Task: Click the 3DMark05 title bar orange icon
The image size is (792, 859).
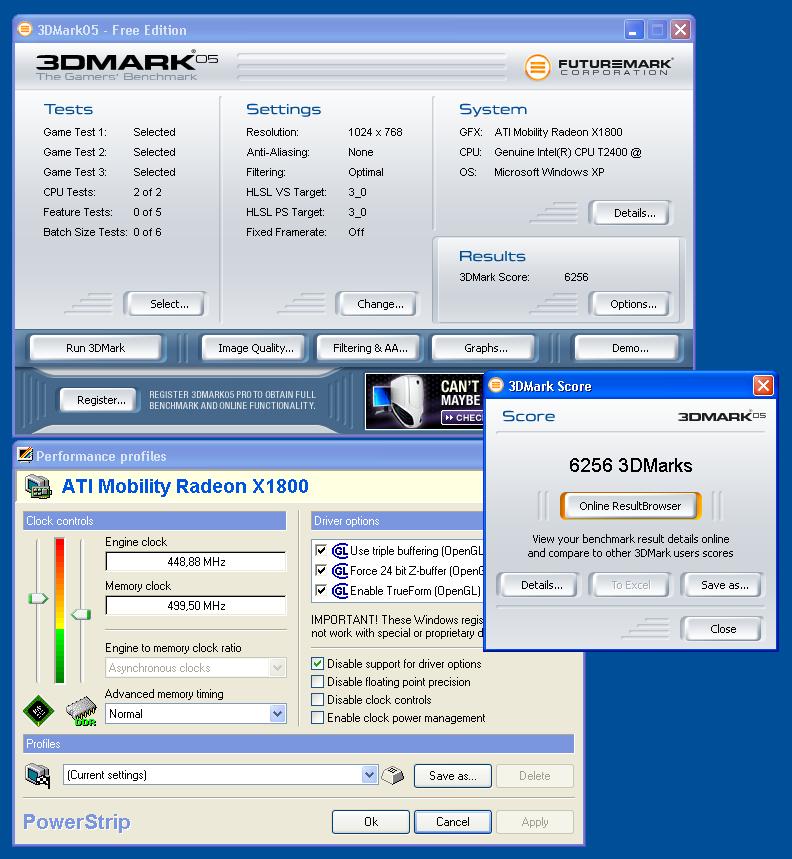Action: pyautogui.click(x=25, y=29)
